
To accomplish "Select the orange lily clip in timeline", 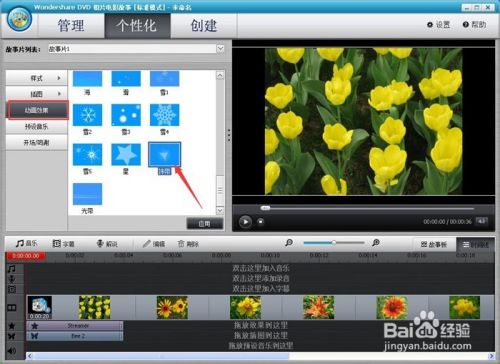I will point(319,307).
